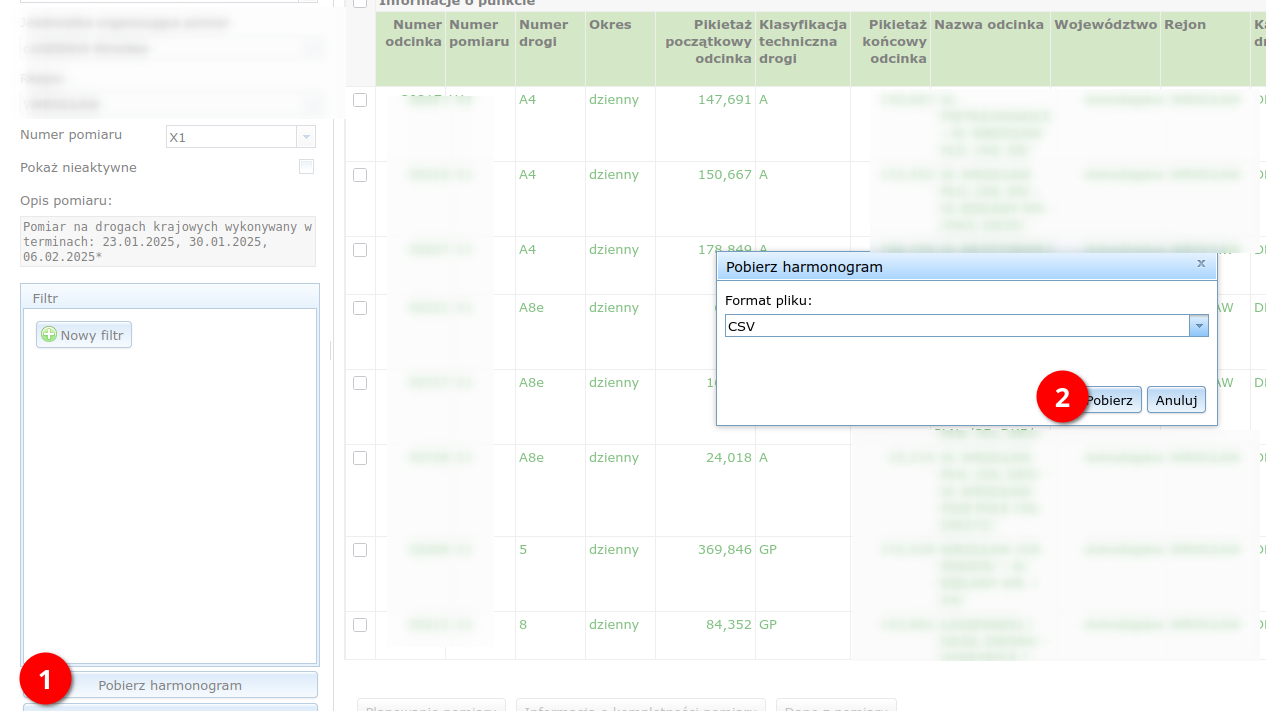This screenshot has height=711, width=1266.
Task: Check the row with pikietaż 24,018
Action: pyautogui.click(x=360, y=458)
